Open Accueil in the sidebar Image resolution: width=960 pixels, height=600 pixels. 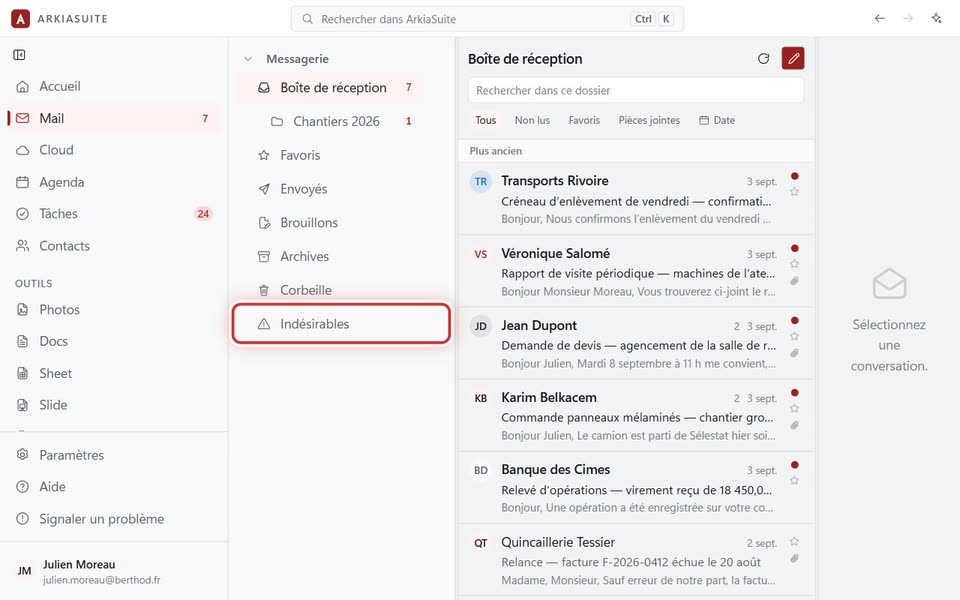coord(114,86)
